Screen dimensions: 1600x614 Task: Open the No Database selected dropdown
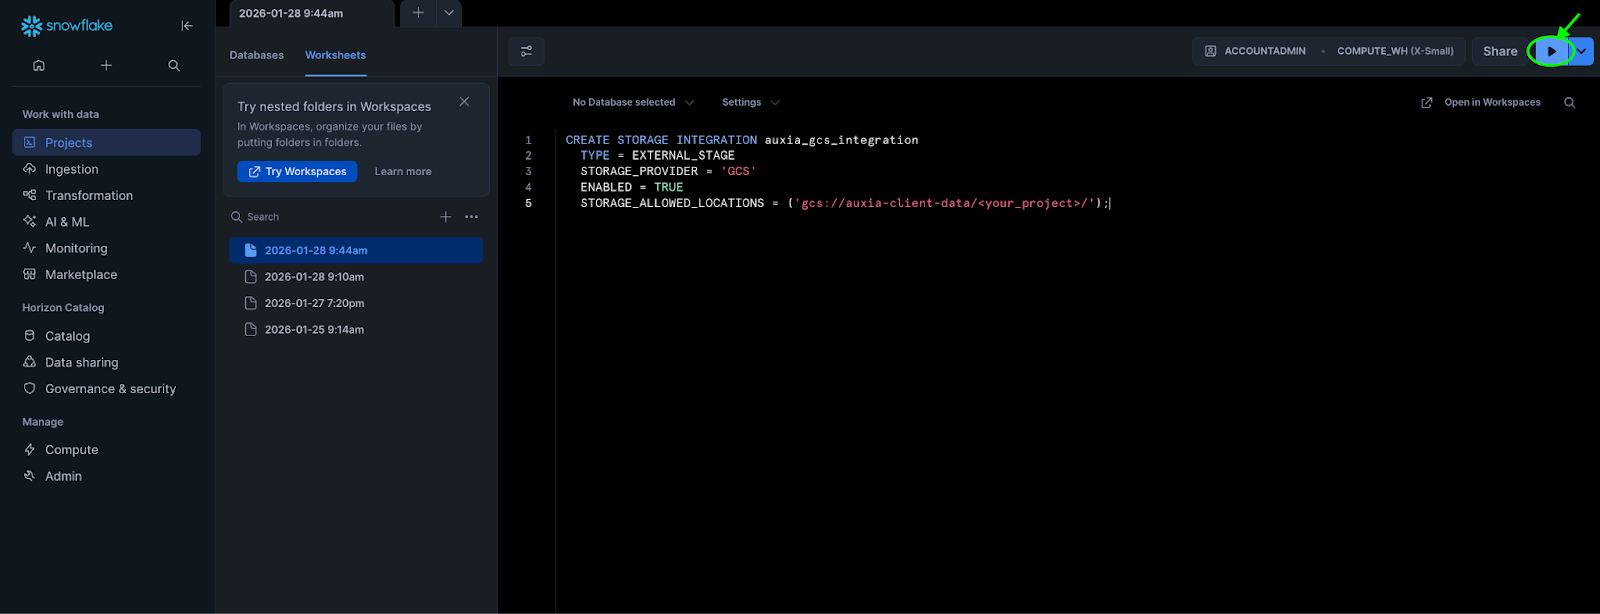(632, 102)
